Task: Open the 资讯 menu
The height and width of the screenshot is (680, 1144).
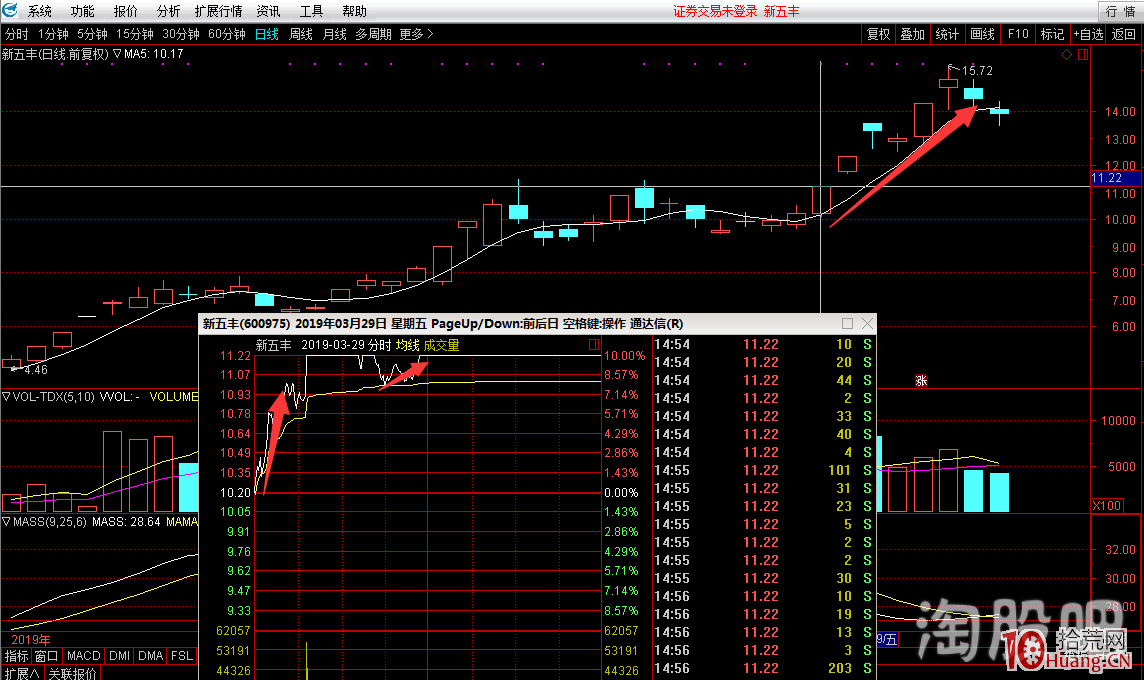Action: (268, 12)
